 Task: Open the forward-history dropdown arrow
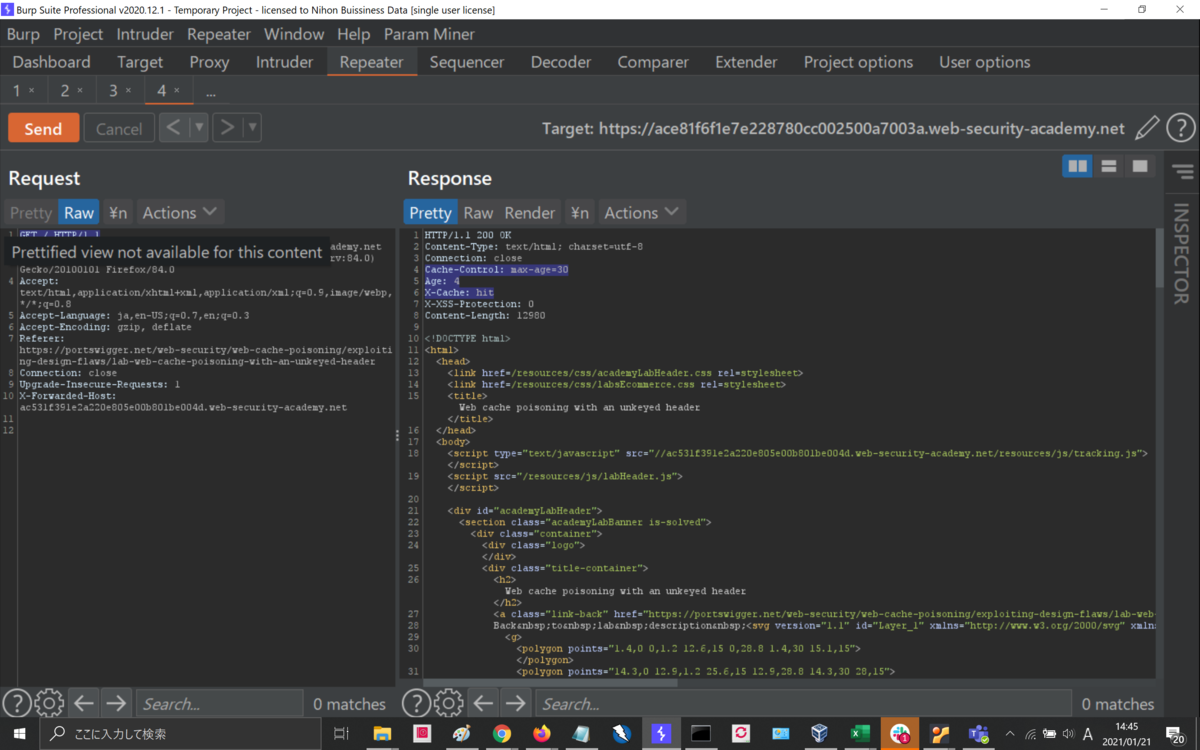pyautogui.click(x=252, y=127)
